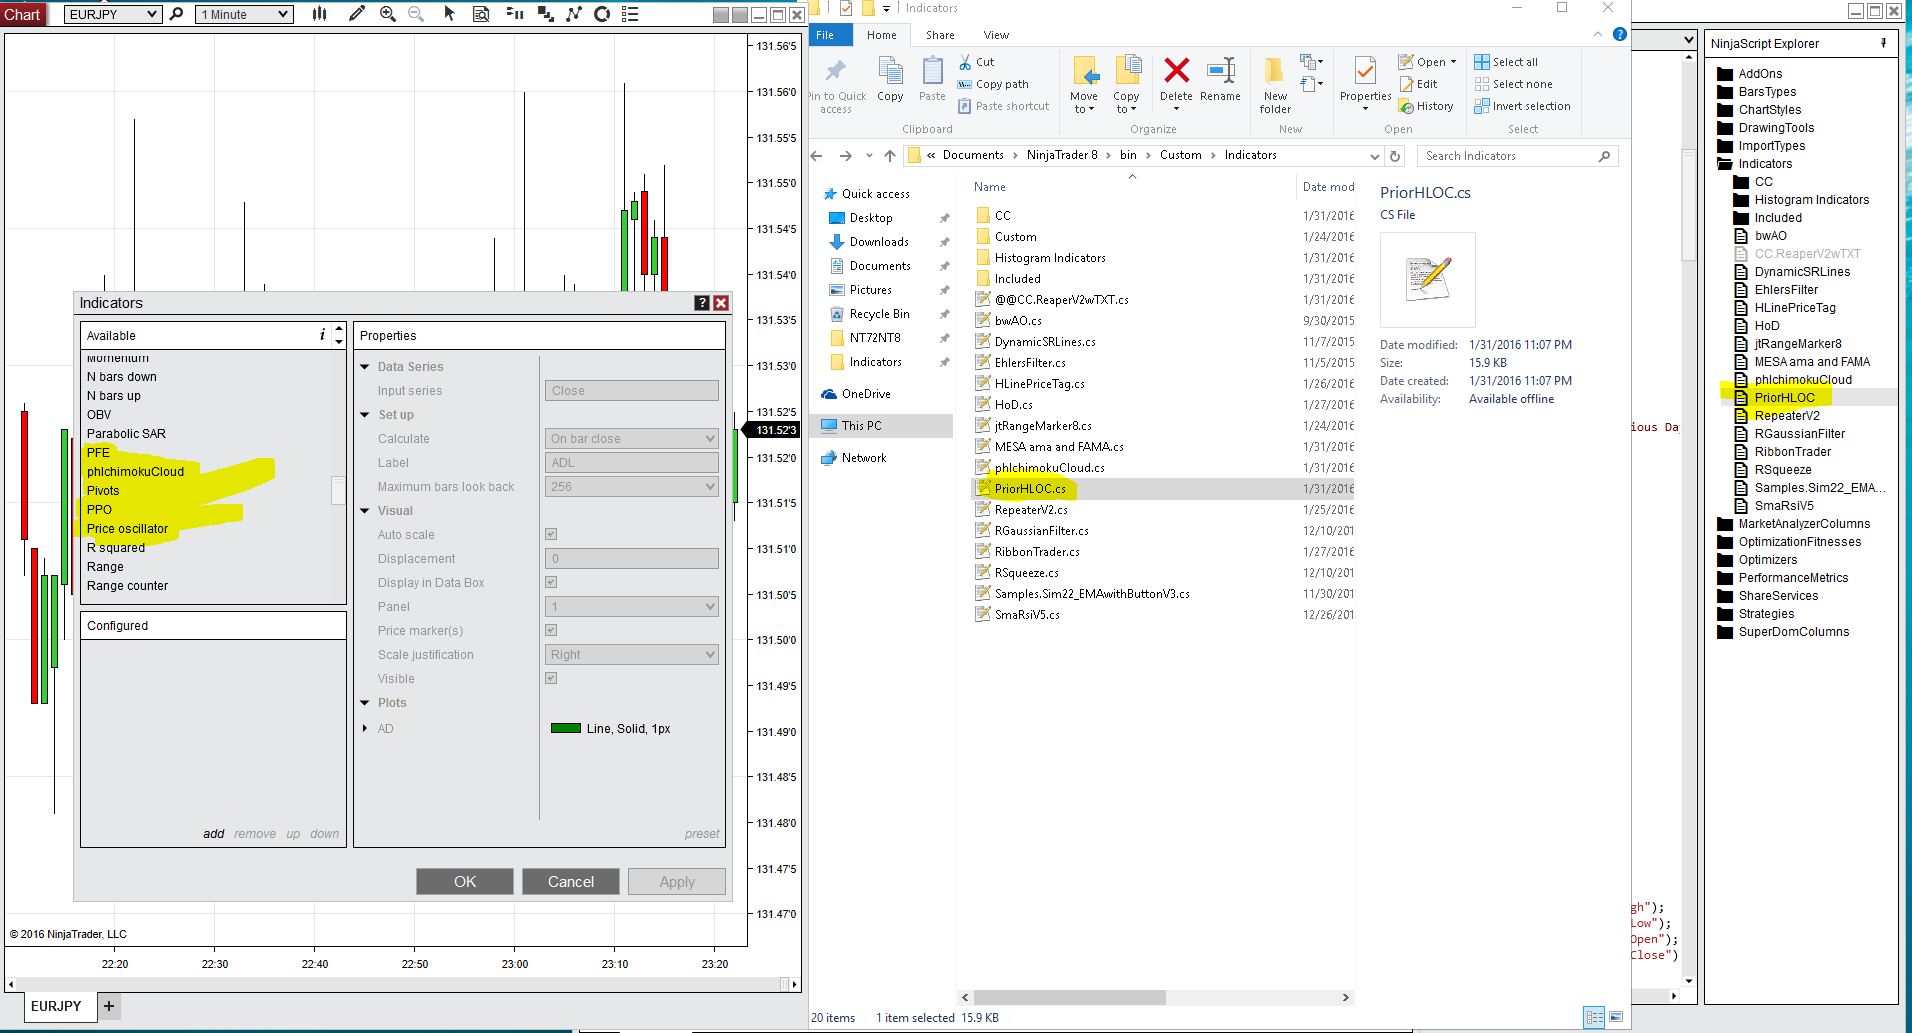Click the 'preset' link in Properties
This screenshot has width=1912, height=1033.
(x=702, y=834)
